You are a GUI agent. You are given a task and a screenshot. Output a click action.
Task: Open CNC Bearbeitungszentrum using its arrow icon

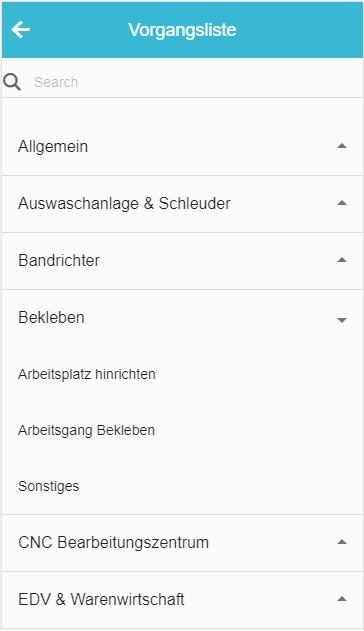[342, 542]
